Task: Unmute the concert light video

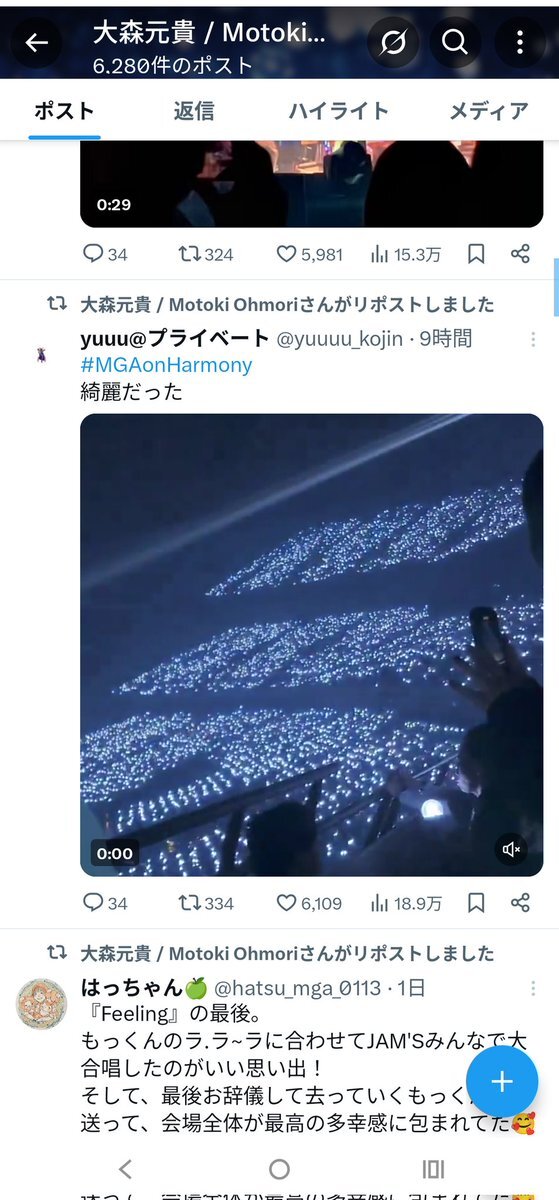Action: pos(512,850)
